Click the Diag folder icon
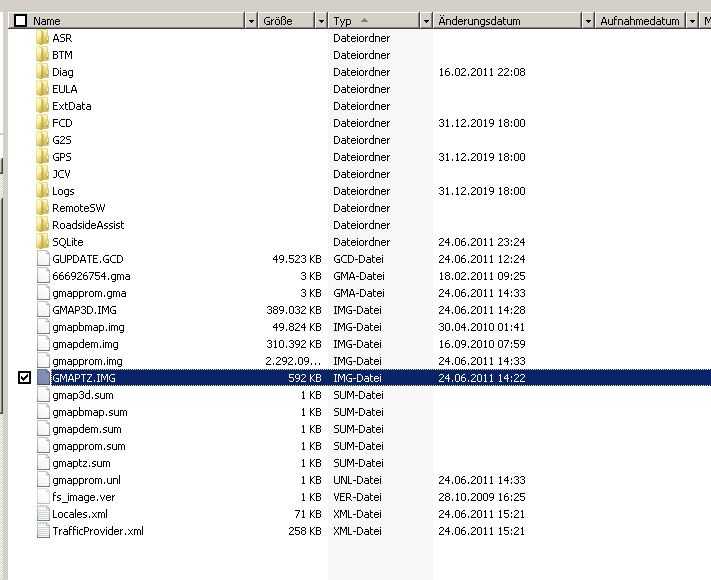 click(x=42, y=72)
